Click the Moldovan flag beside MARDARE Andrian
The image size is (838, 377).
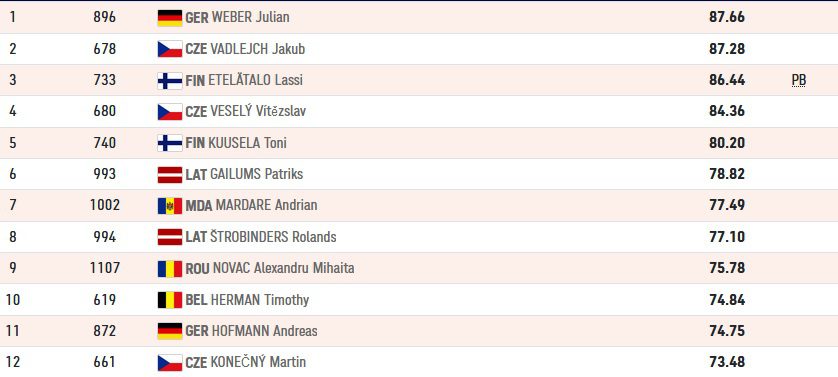pos(170,205)
